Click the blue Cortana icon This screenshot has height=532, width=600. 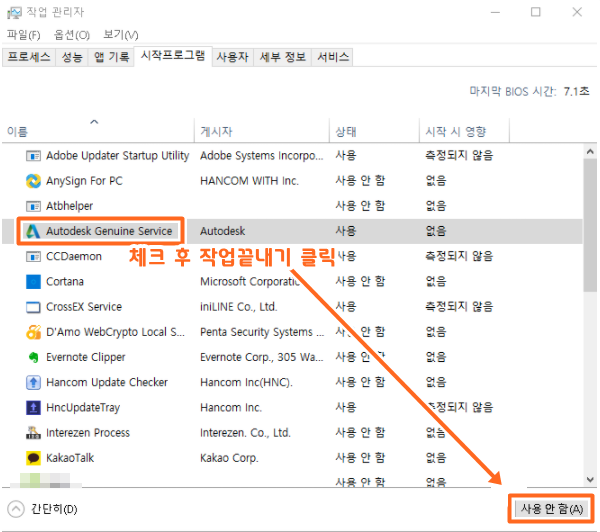coord(33,282)
